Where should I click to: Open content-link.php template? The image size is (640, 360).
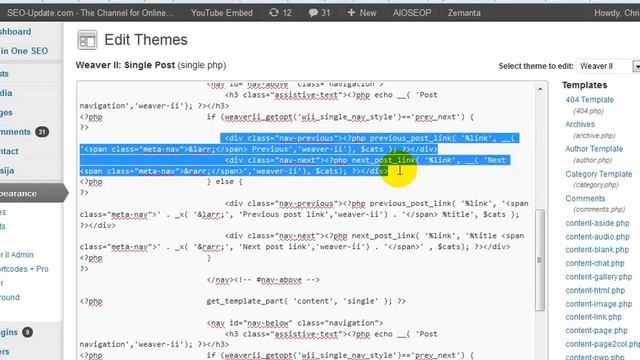click(x=593, y=317)
